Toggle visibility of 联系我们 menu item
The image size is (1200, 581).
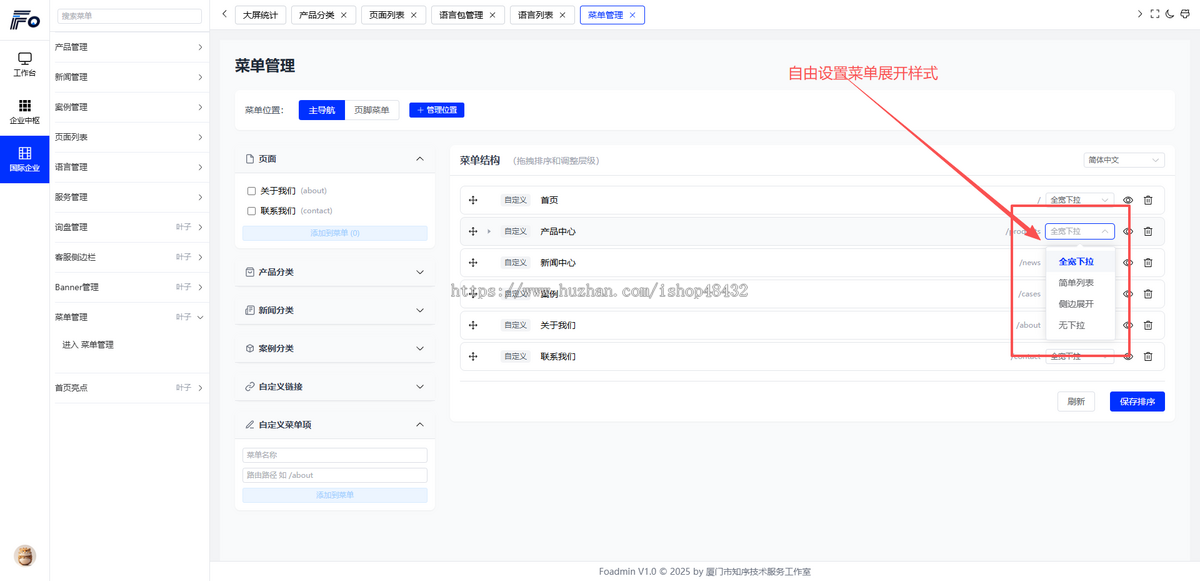(x=1128, y=356)
